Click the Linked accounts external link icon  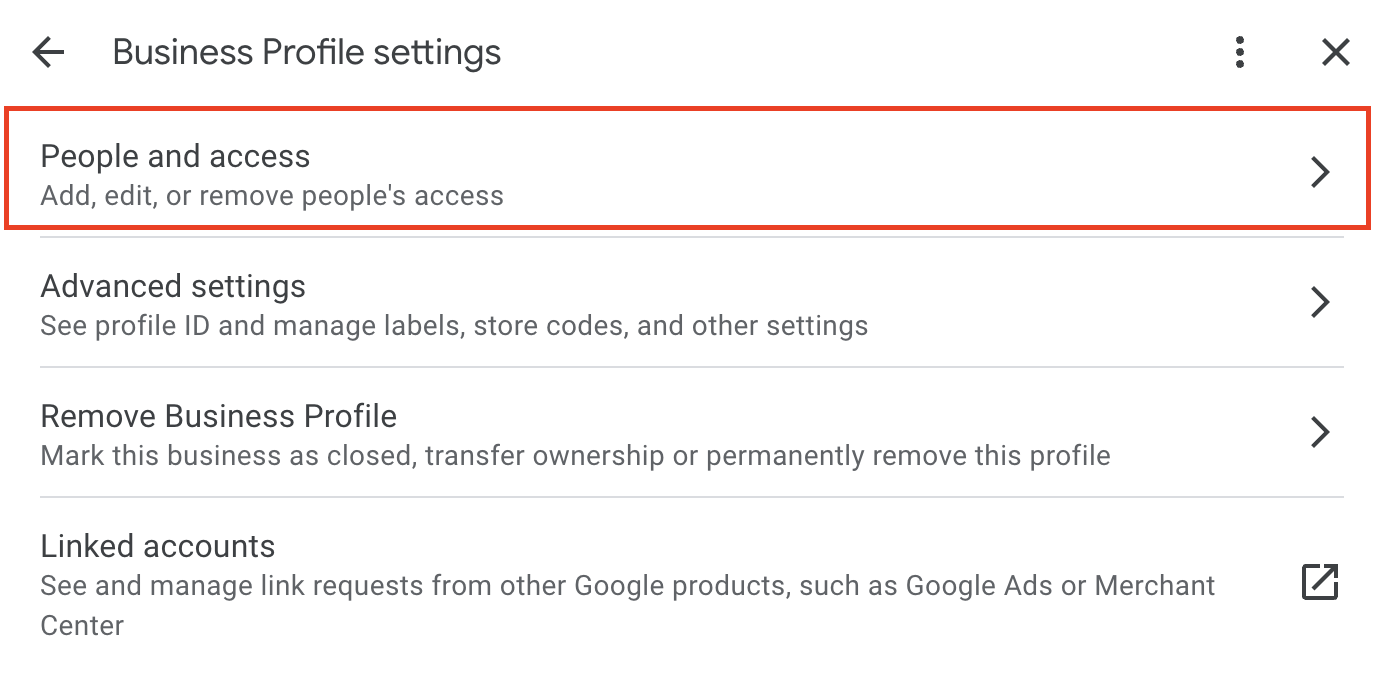tap(1320, 582)
